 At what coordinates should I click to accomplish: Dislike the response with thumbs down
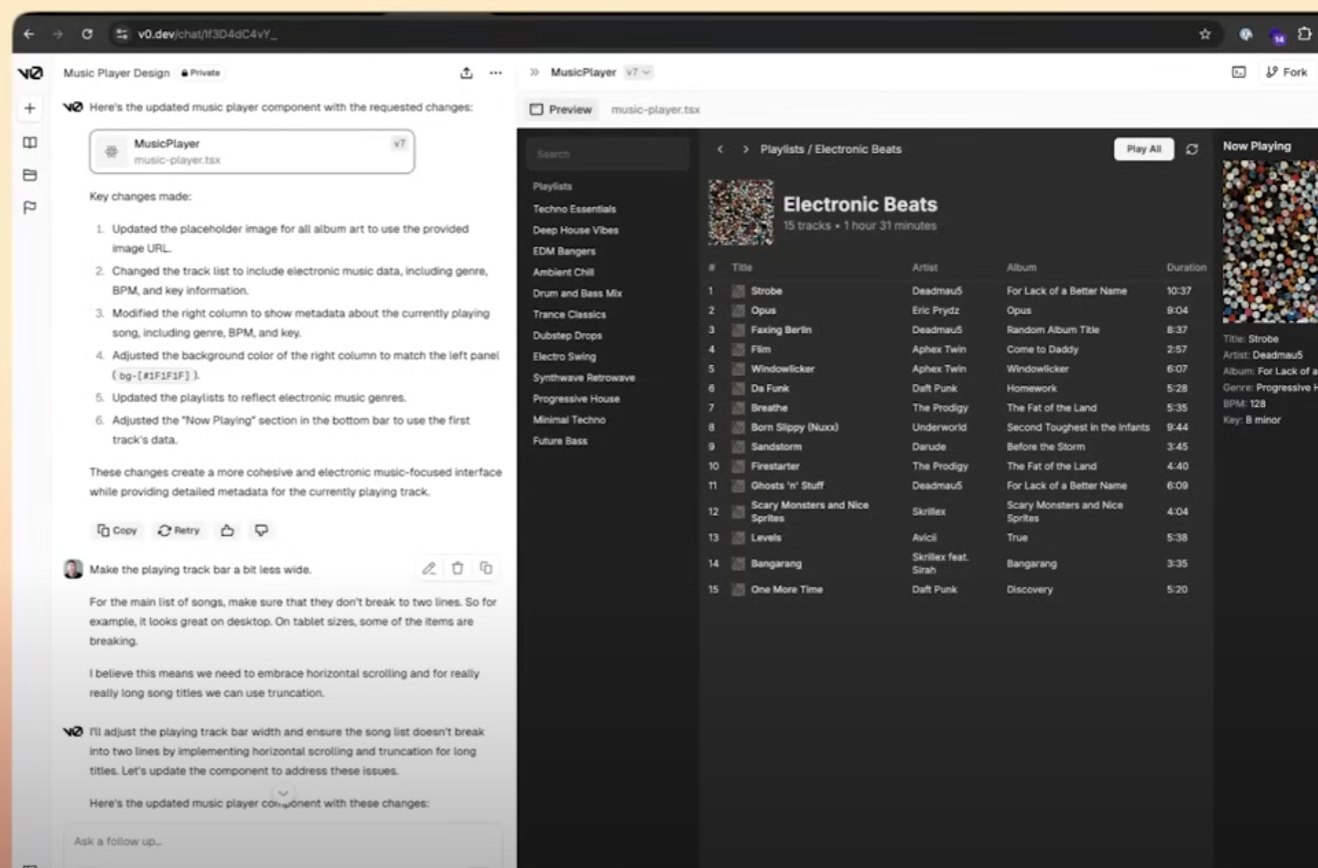[x=261, y=530]
